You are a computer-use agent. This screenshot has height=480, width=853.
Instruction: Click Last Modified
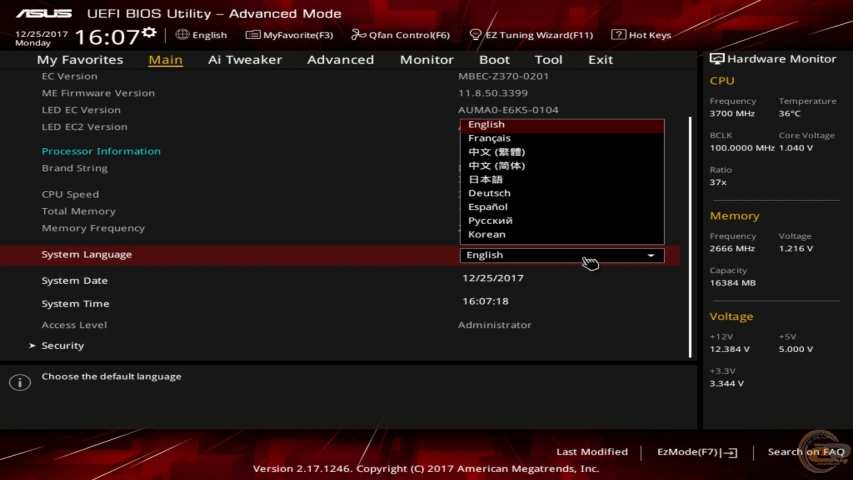[x=592, y=452]
